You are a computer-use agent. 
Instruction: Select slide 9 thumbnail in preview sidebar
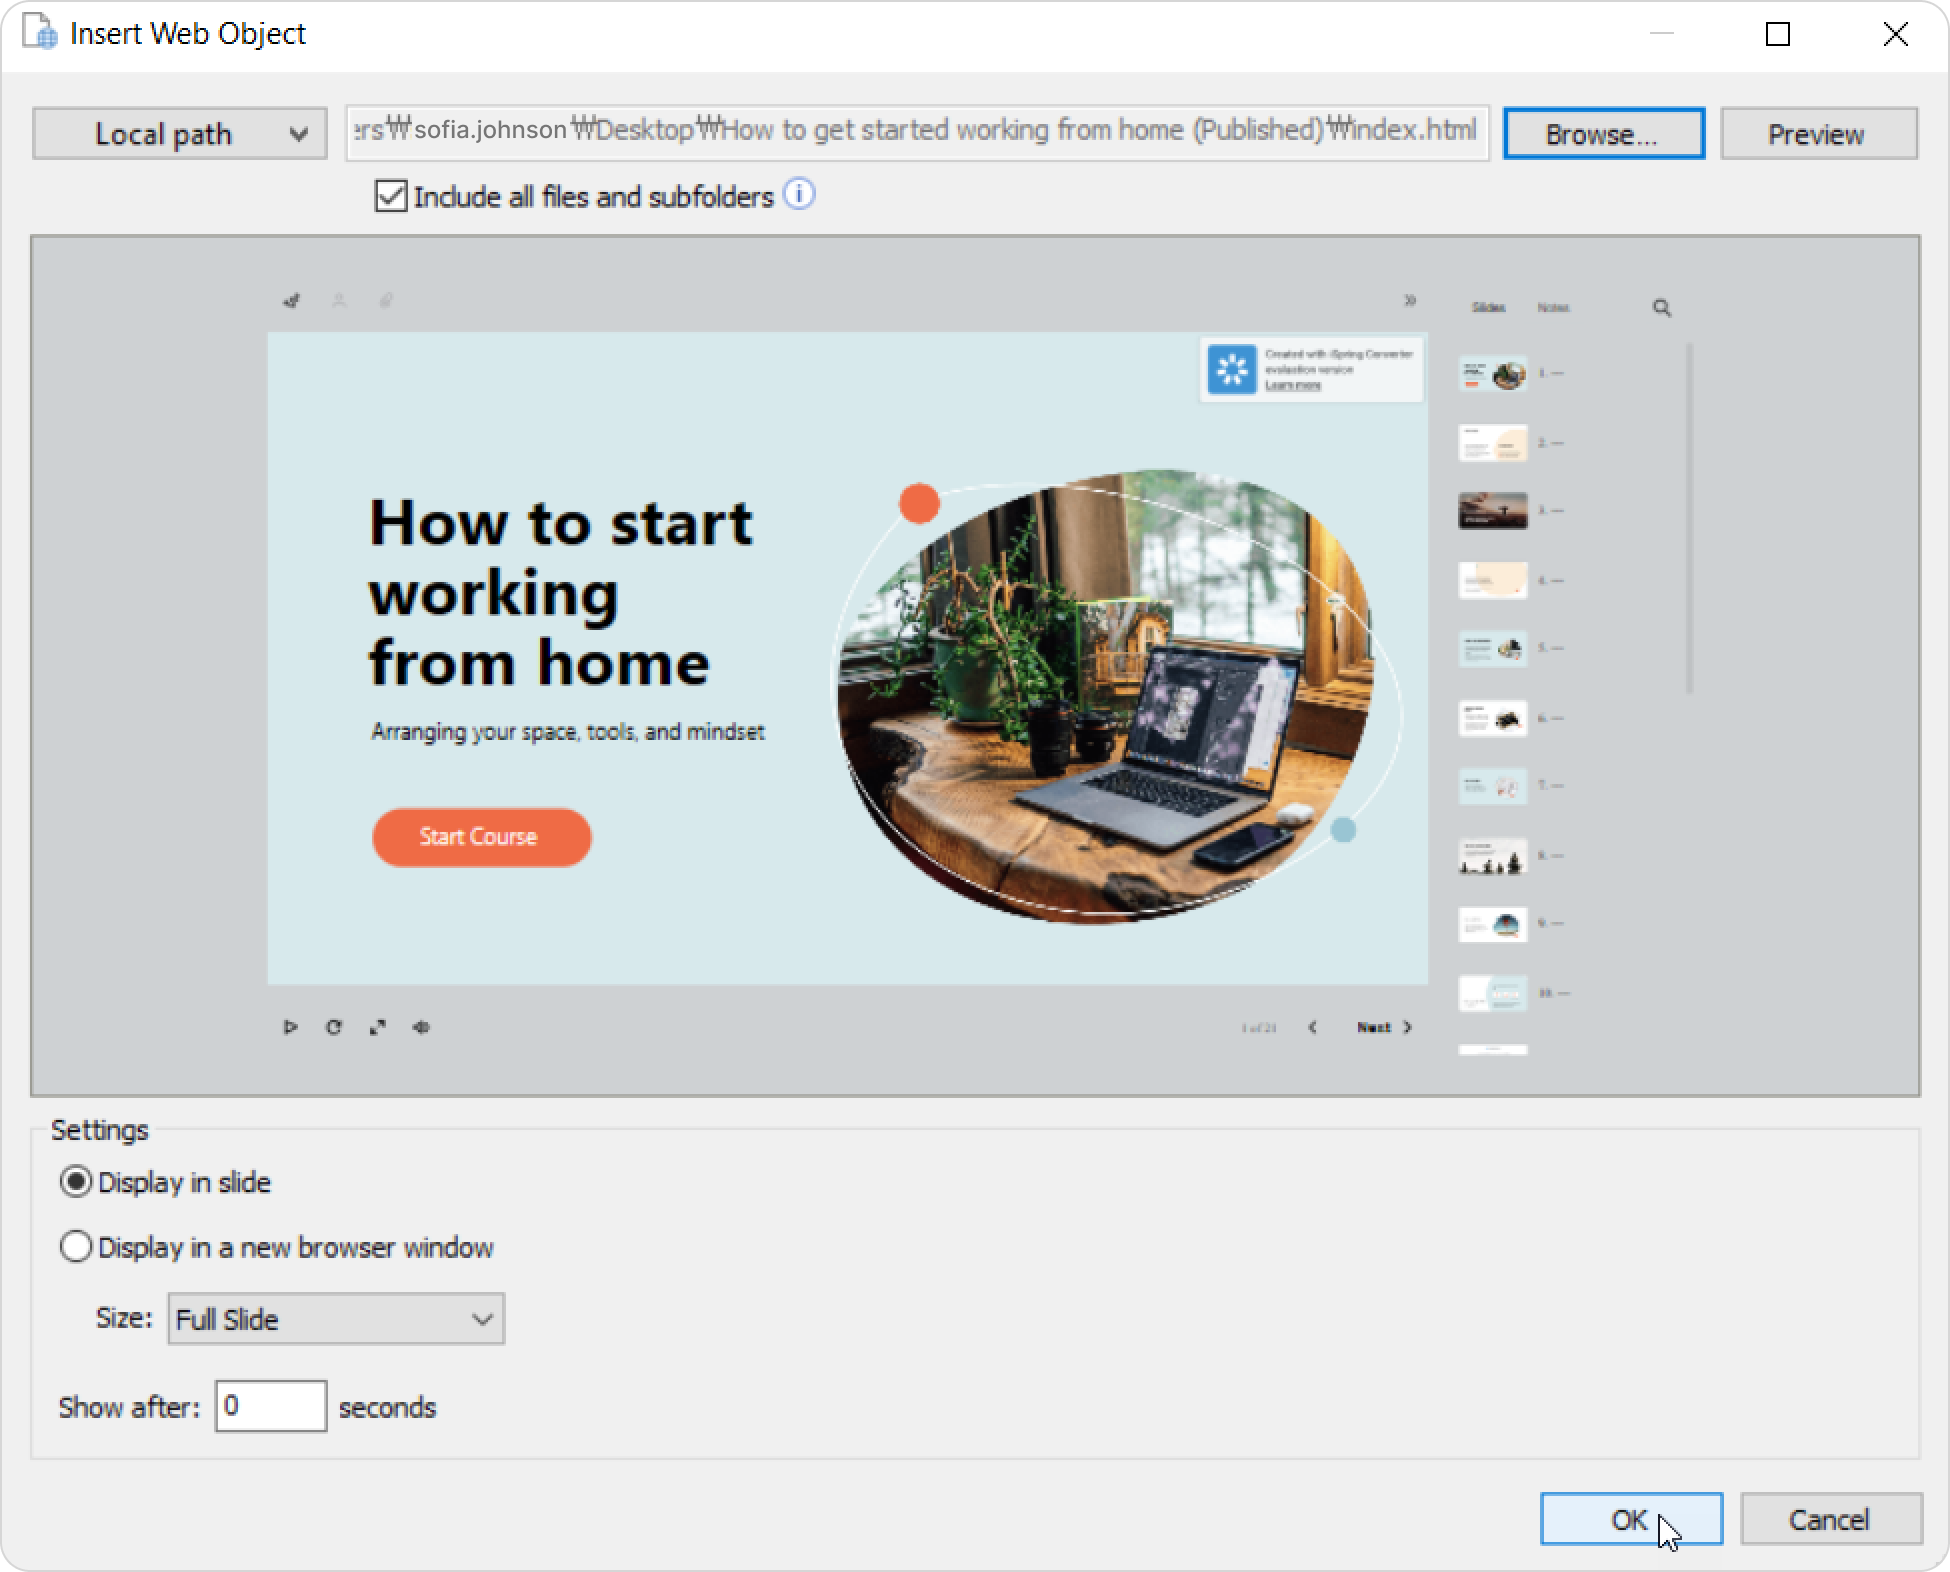point(1493,924)
